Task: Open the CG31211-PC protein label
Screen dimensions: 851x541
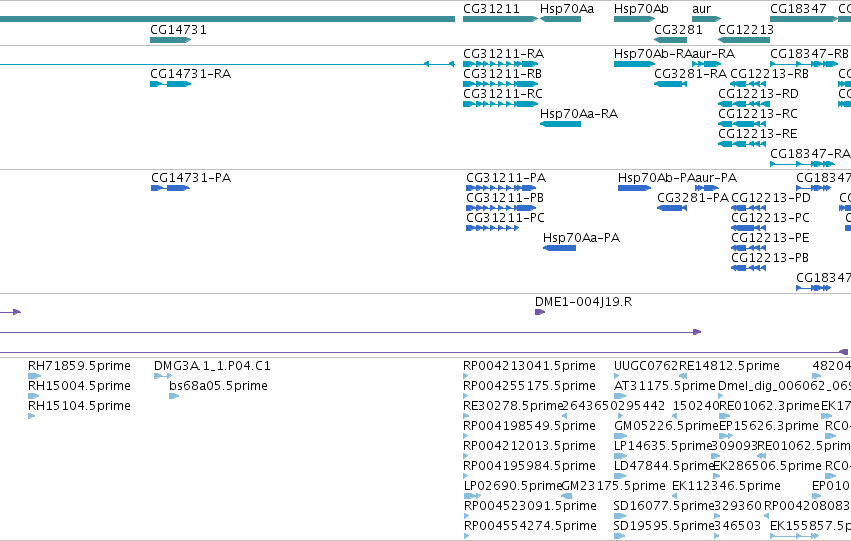Action: [505, 218]
